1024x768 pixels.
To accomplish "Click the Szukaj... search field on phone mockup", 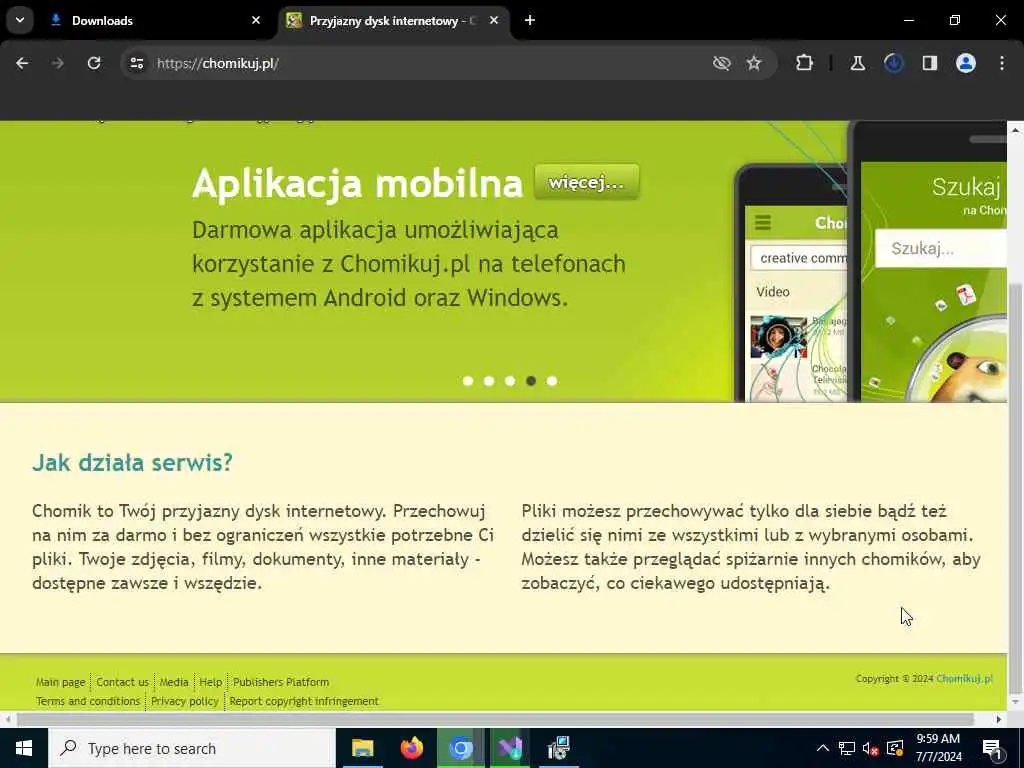I will (940, 248).
